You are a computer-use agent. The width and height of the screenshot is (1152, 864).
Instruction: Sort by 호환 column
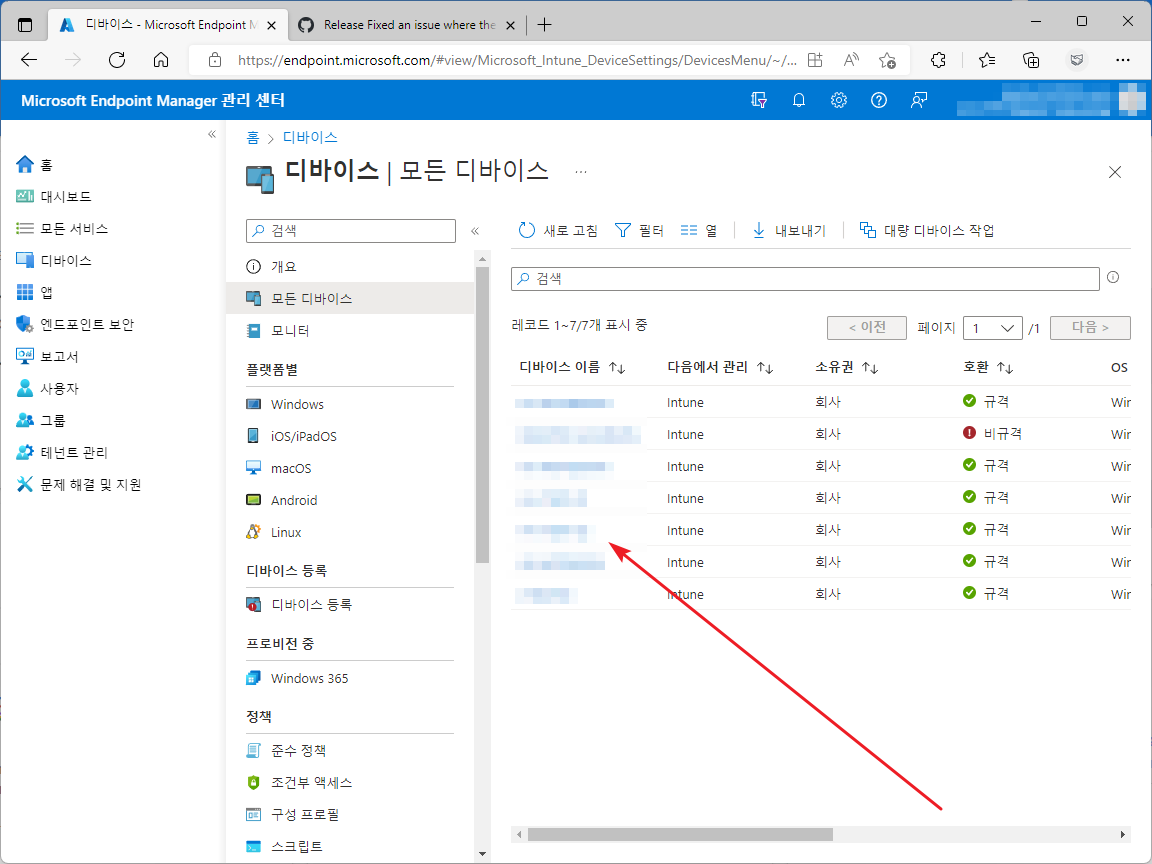pyautogui.click(x=988, y=367)
